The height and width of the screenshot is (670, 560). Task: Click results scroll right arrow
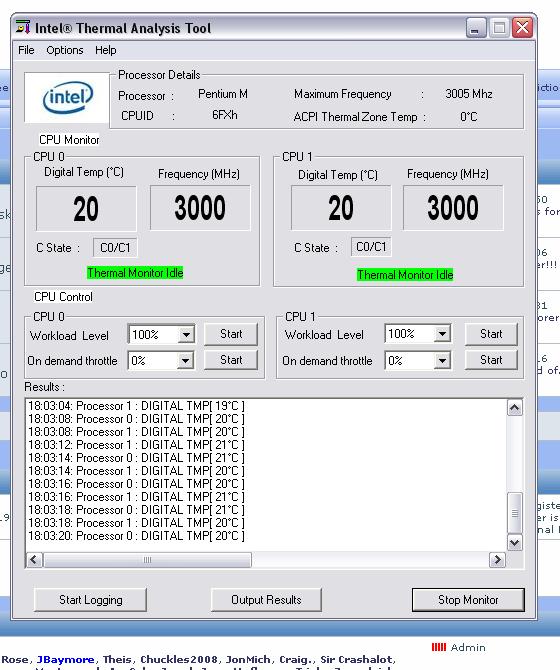497,560
